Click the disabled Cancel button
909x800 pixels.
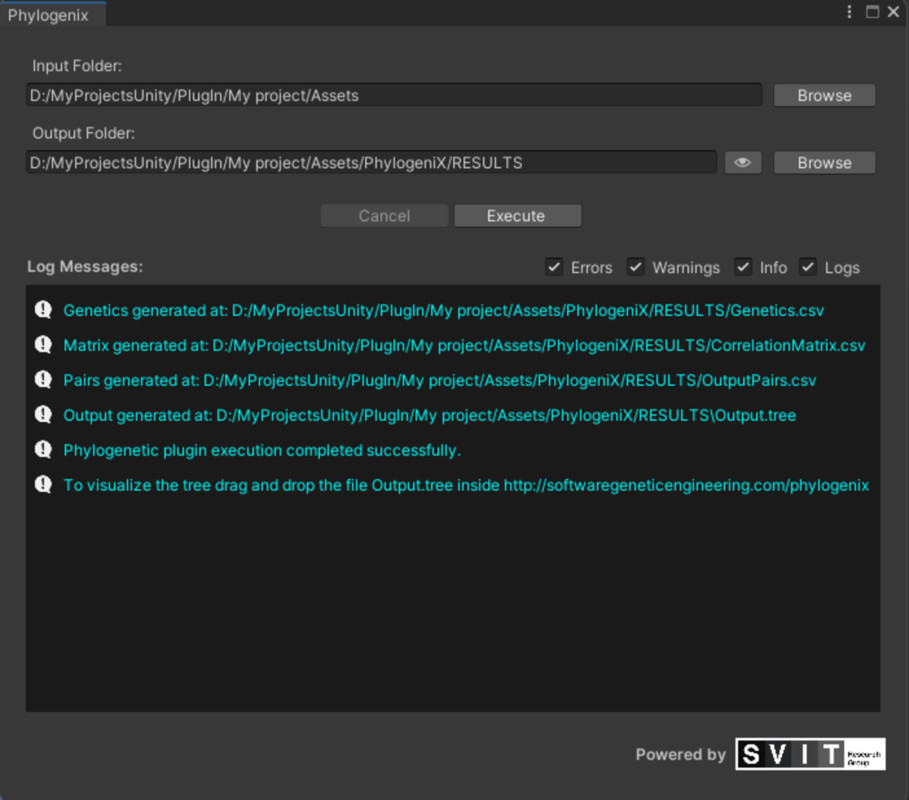click(384, 216)
